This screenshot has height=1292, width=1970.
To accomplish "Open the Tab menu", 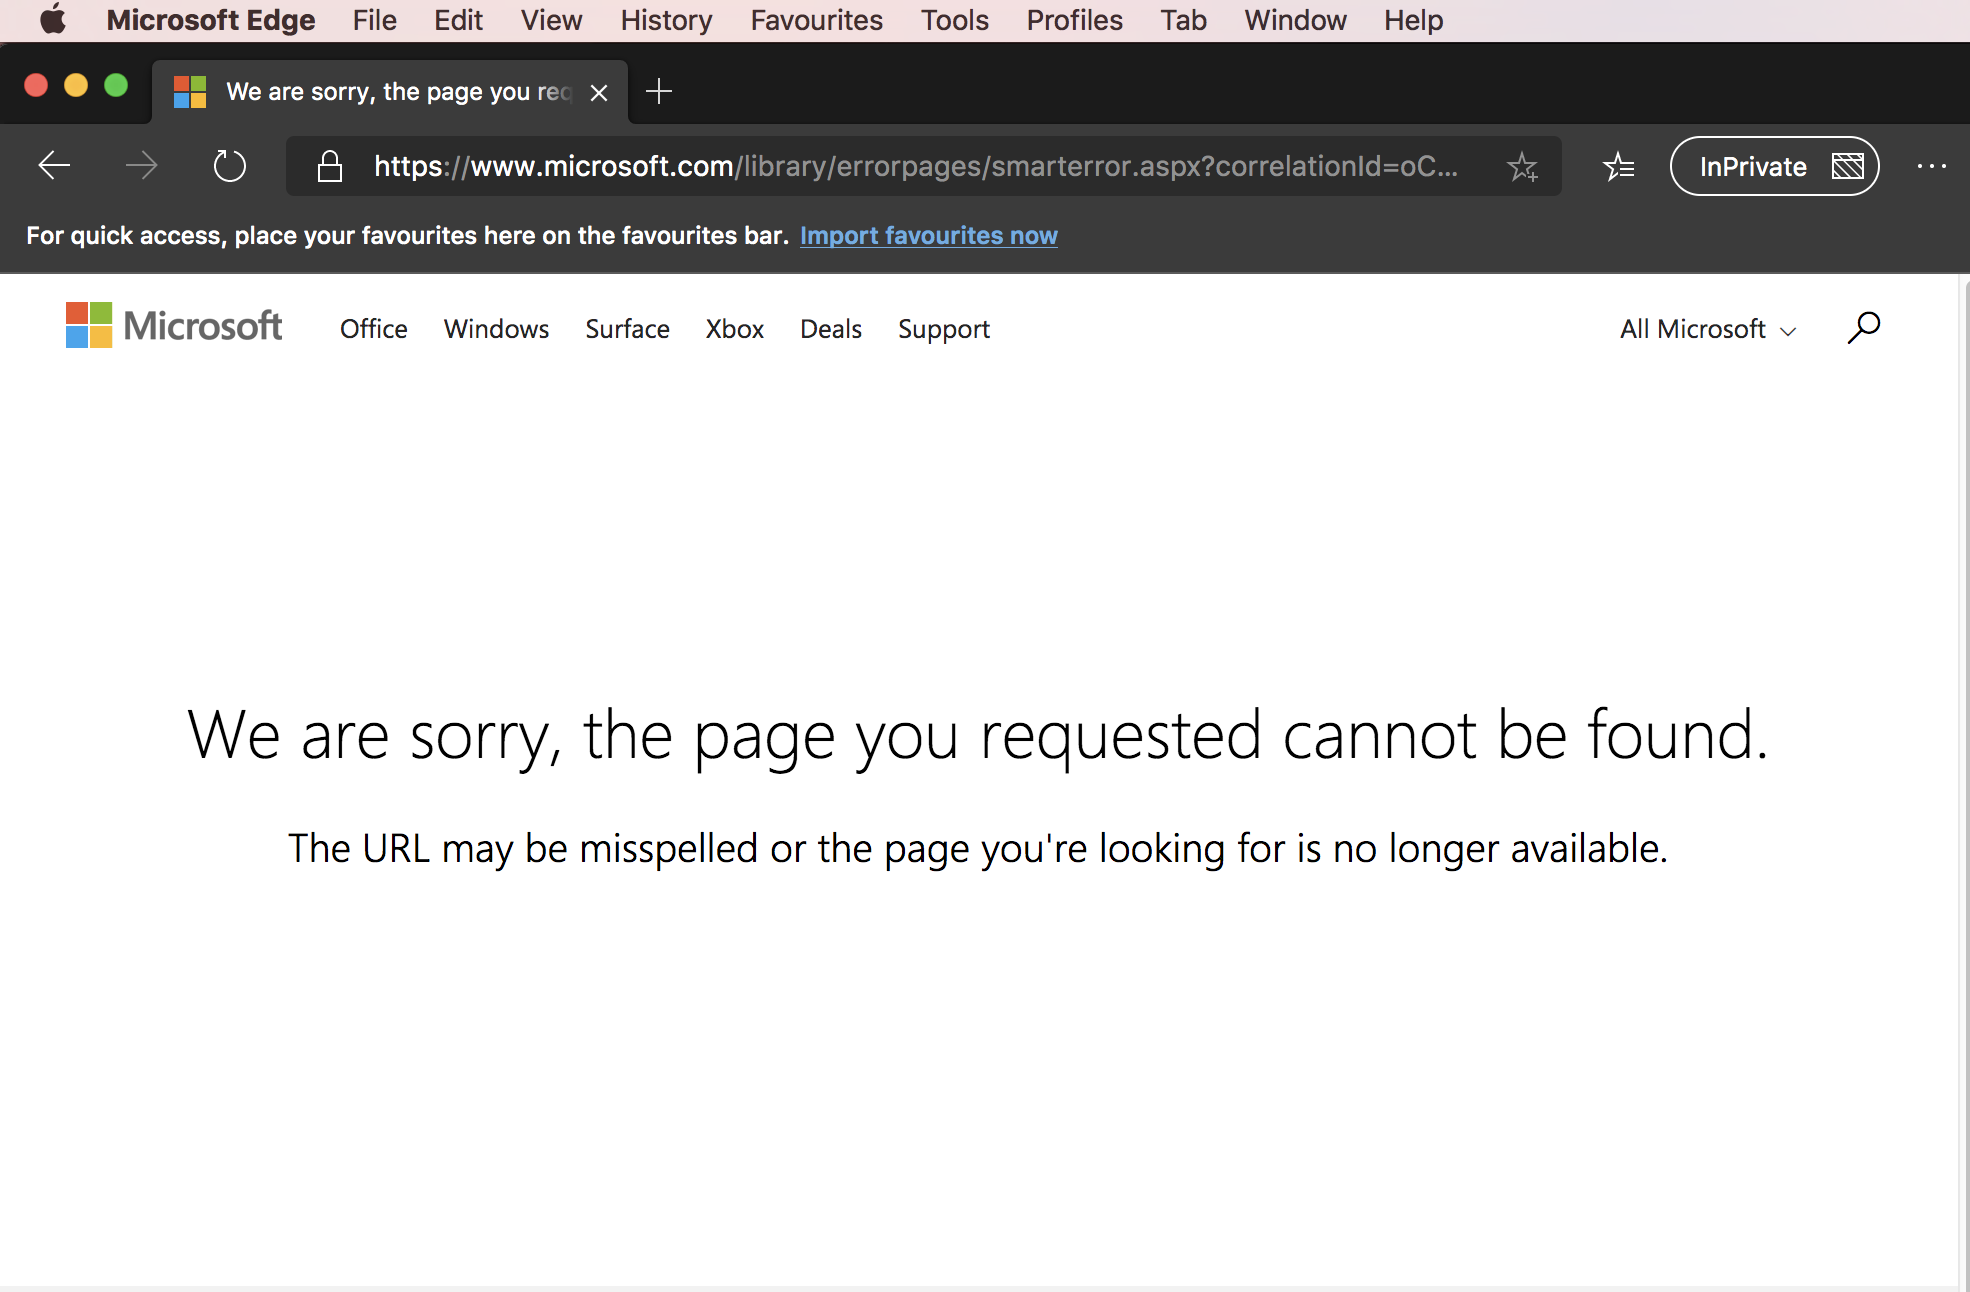I will [1183, 20].
